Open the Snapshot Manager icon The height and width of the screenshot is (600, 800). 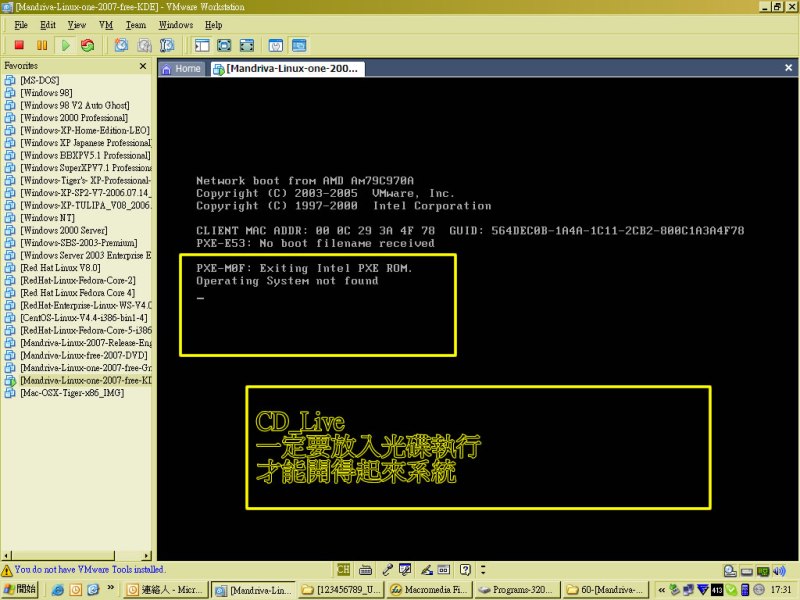[x=167, y=45]
